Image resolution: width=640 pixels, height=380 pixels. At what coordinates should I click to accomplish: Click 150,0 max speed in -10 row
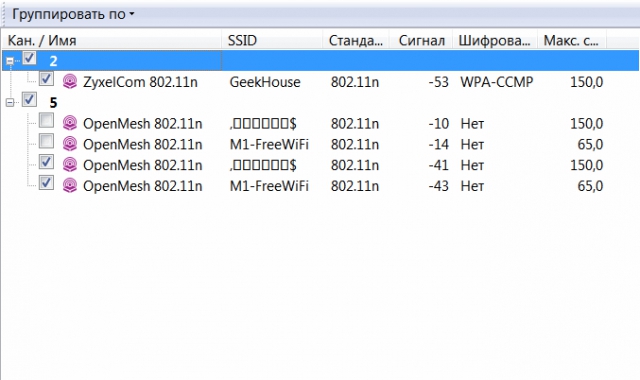click(587, 124)
